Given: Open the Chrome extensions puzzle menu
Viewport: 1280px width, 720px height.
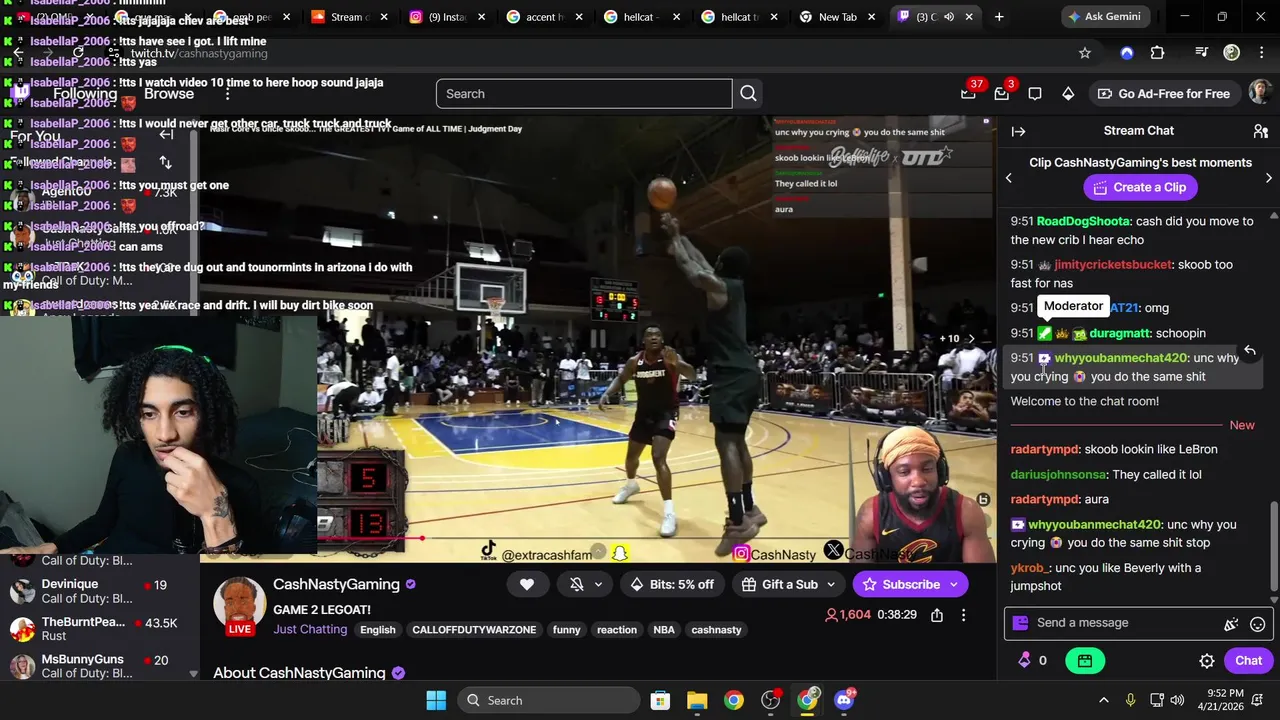Looking at the screenshot, I should click(x=1157, y=53).
